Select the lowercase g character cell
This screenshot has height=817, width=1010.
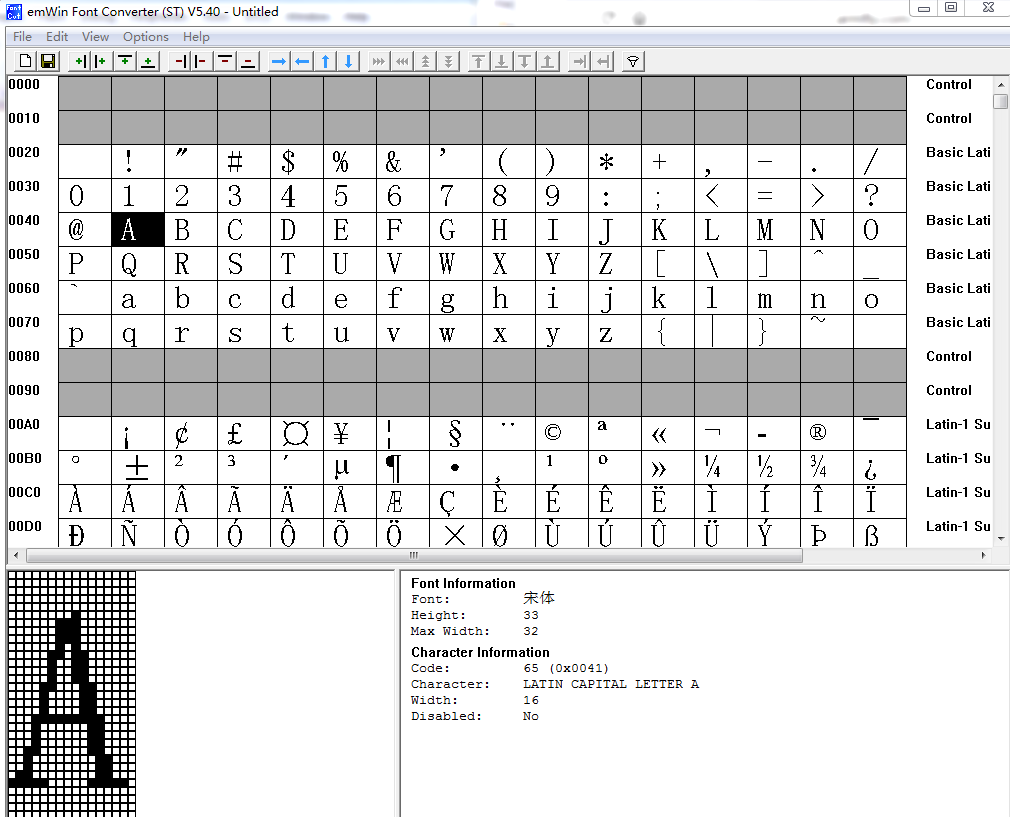(x=447, y=298)
